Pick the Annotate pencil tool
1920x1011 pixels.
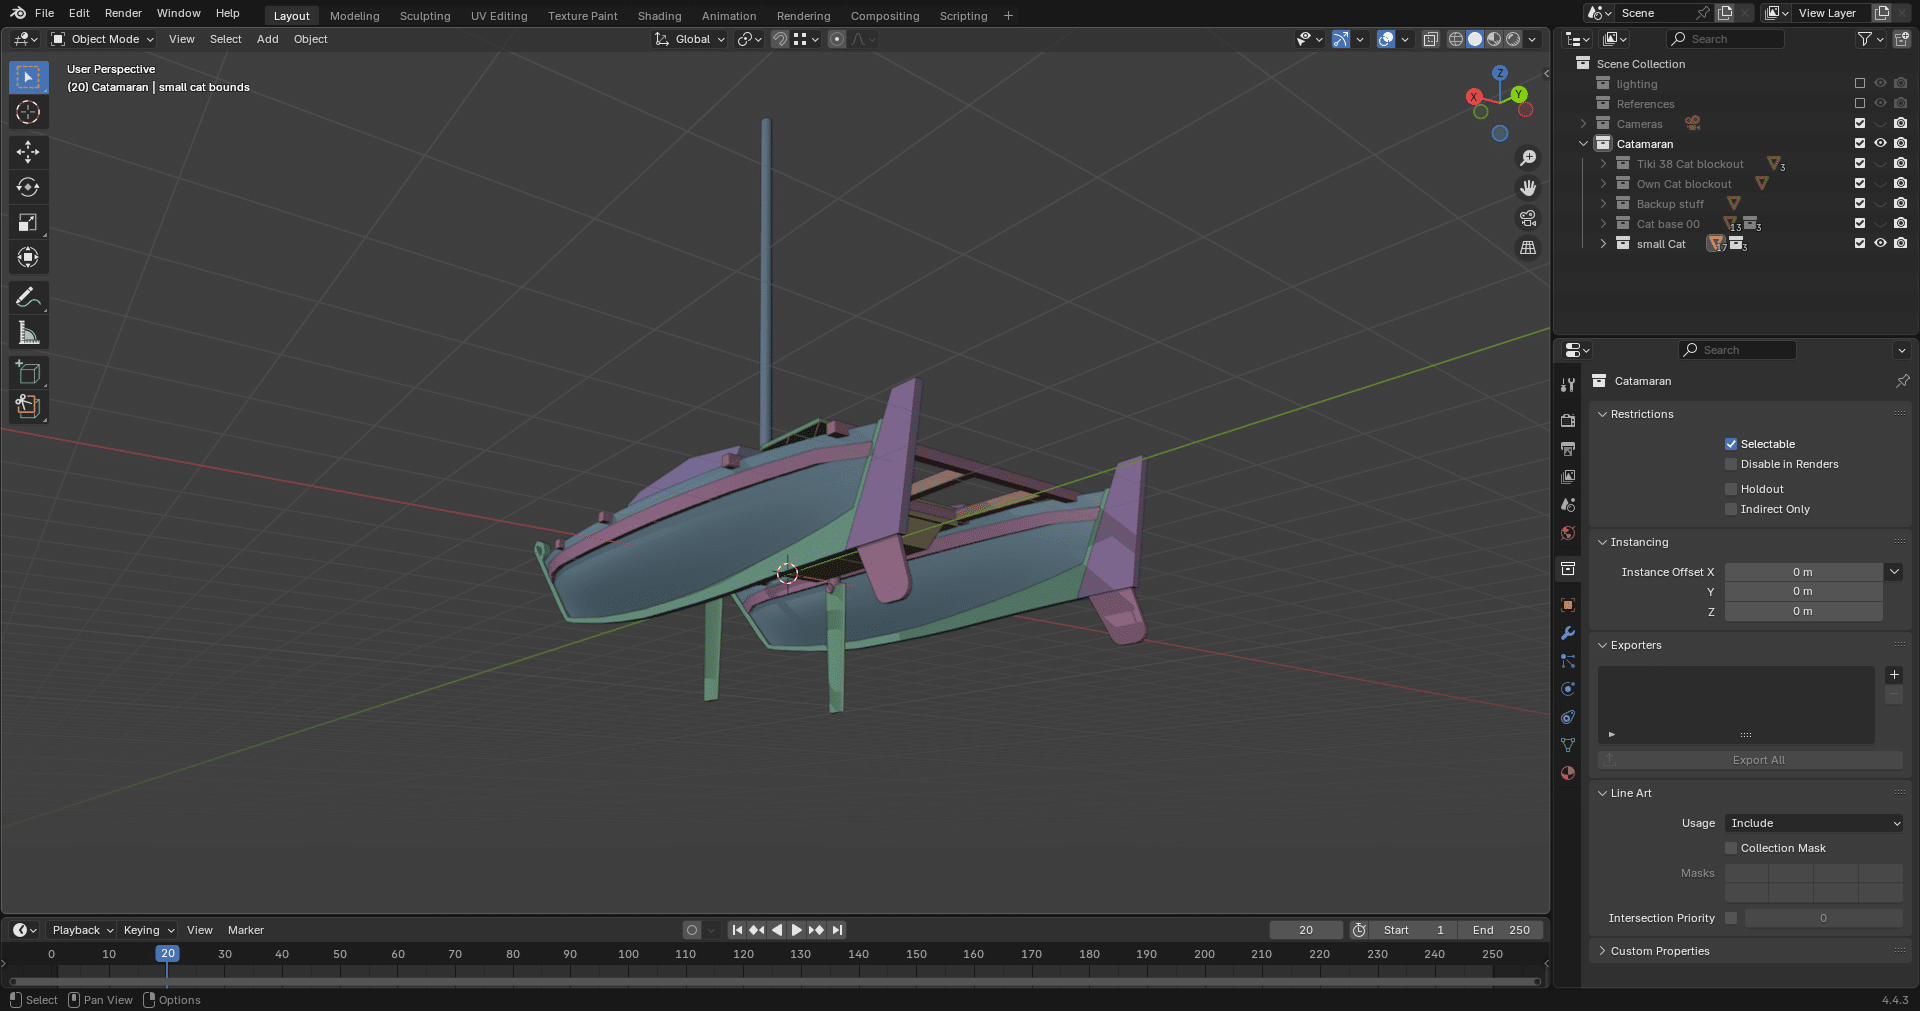(x=28, y=298)
